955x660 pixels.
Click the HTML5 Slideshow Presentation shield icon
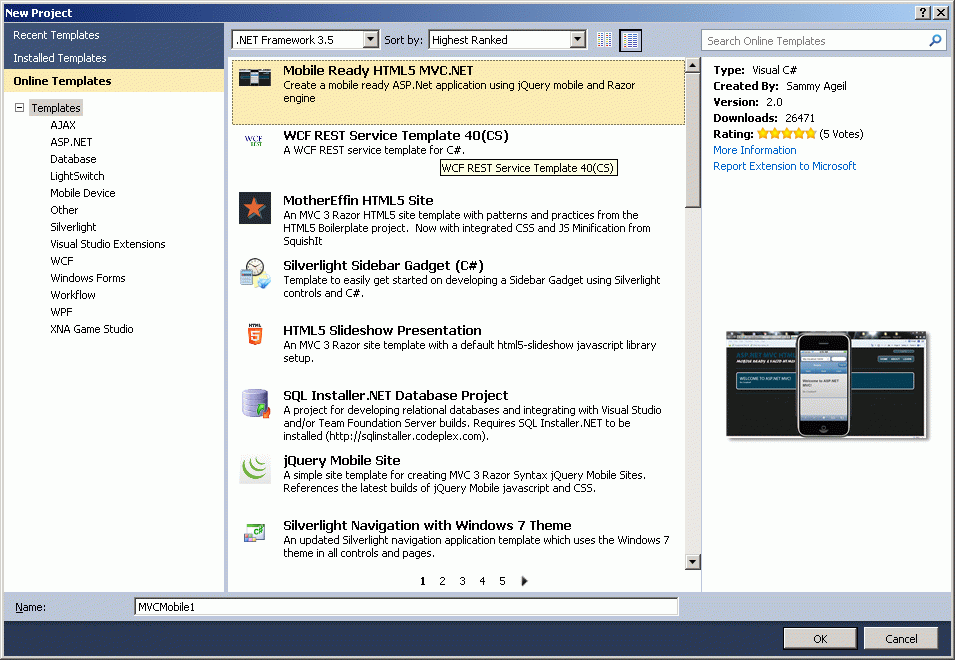tap(255, 334)
